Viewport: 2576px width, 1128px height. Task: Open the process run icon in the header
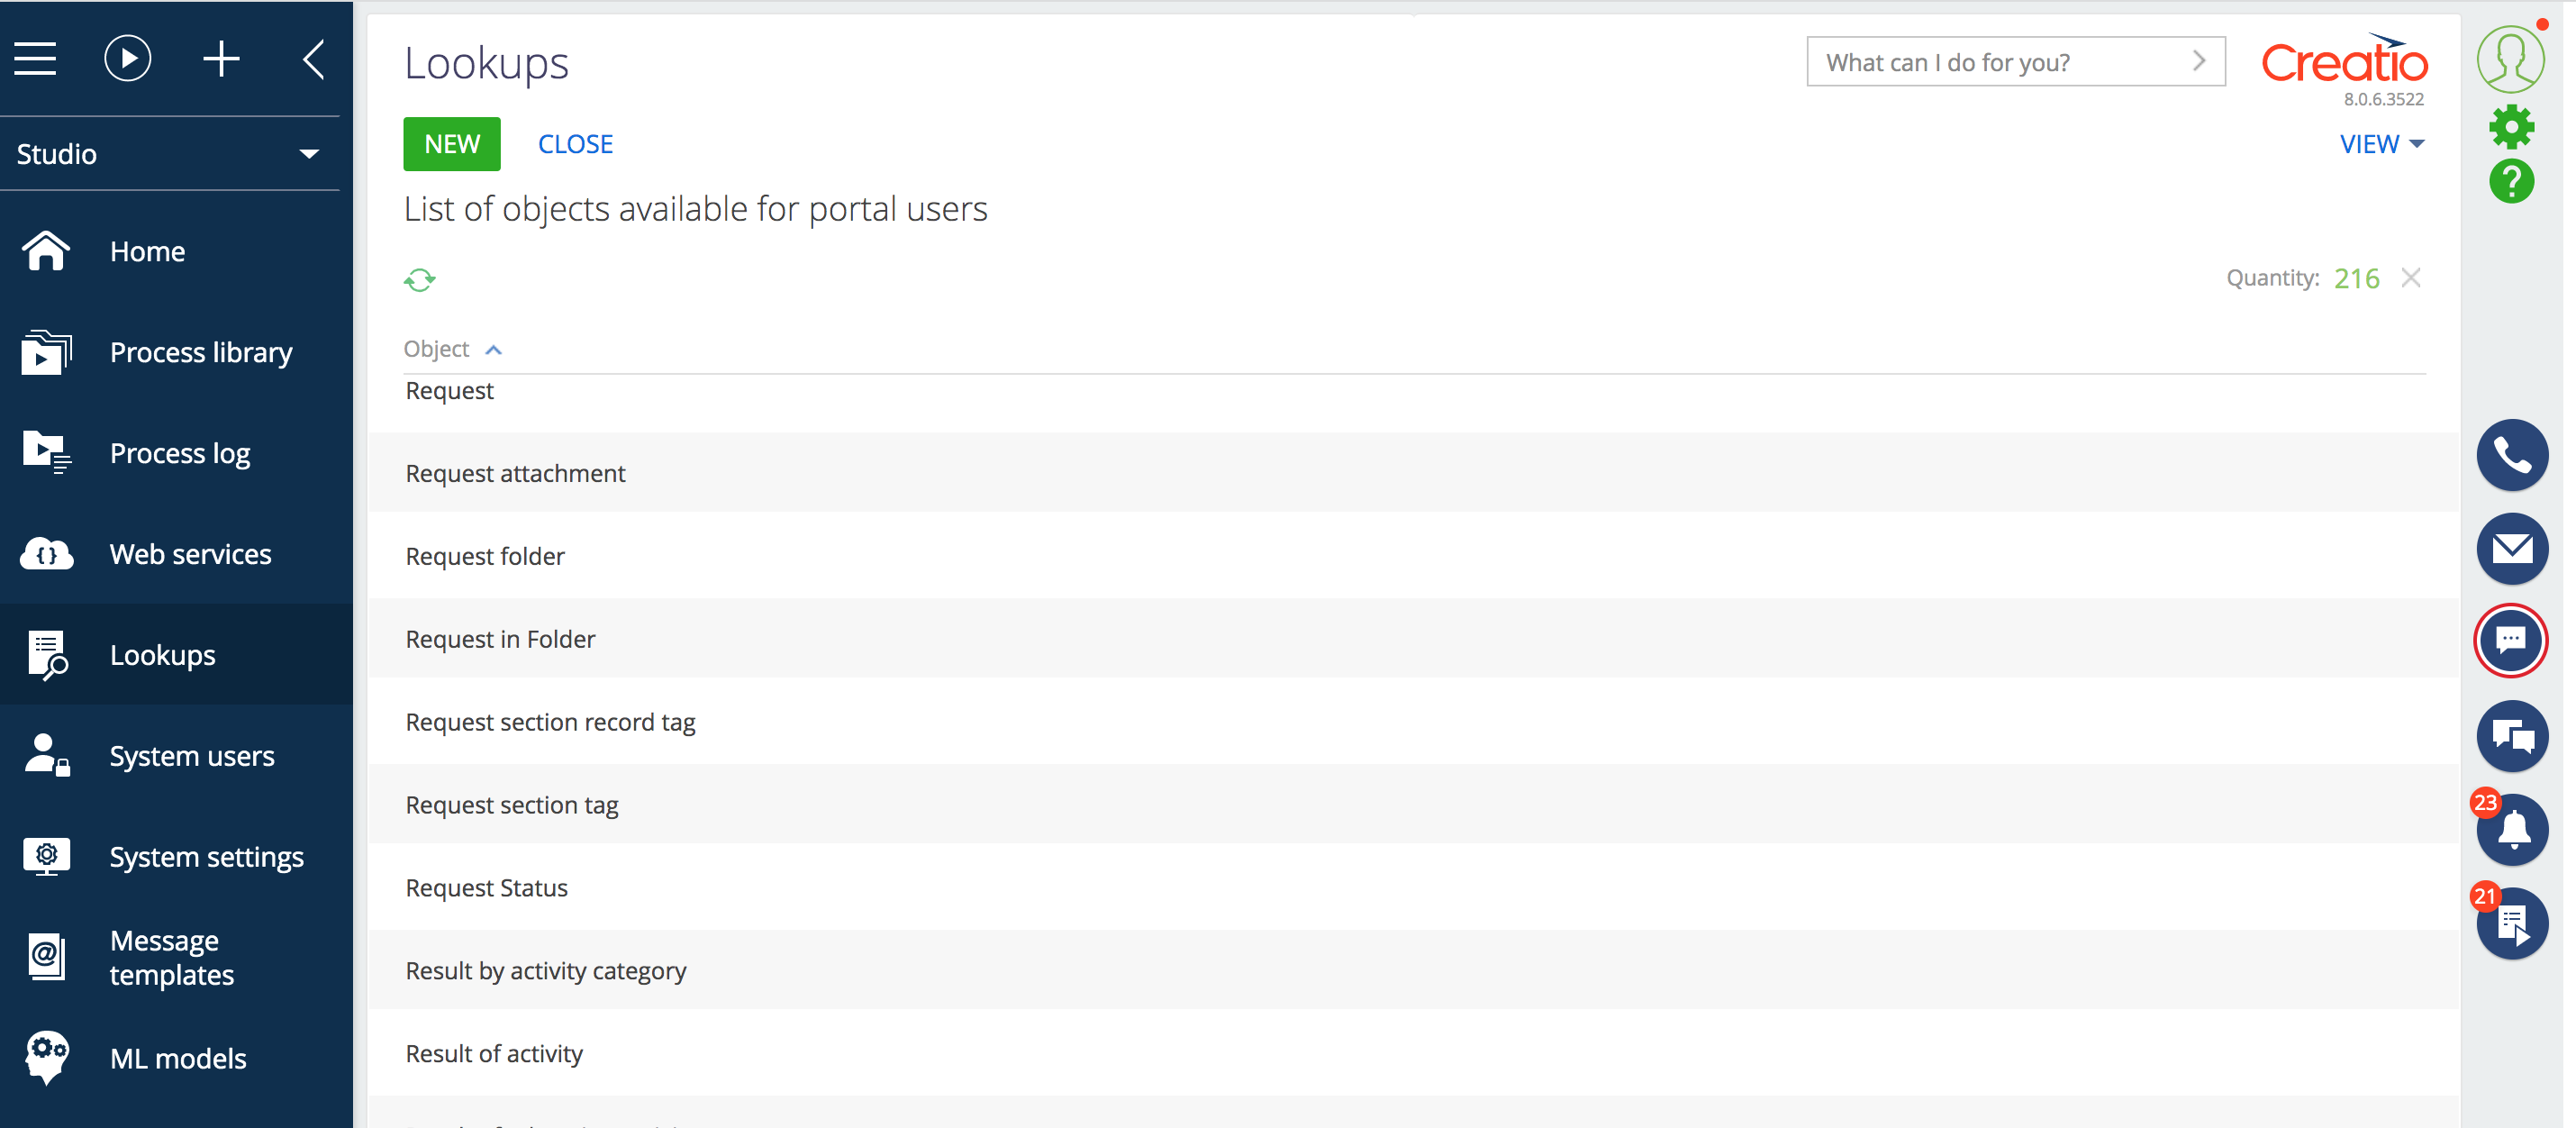pos(127,58)
